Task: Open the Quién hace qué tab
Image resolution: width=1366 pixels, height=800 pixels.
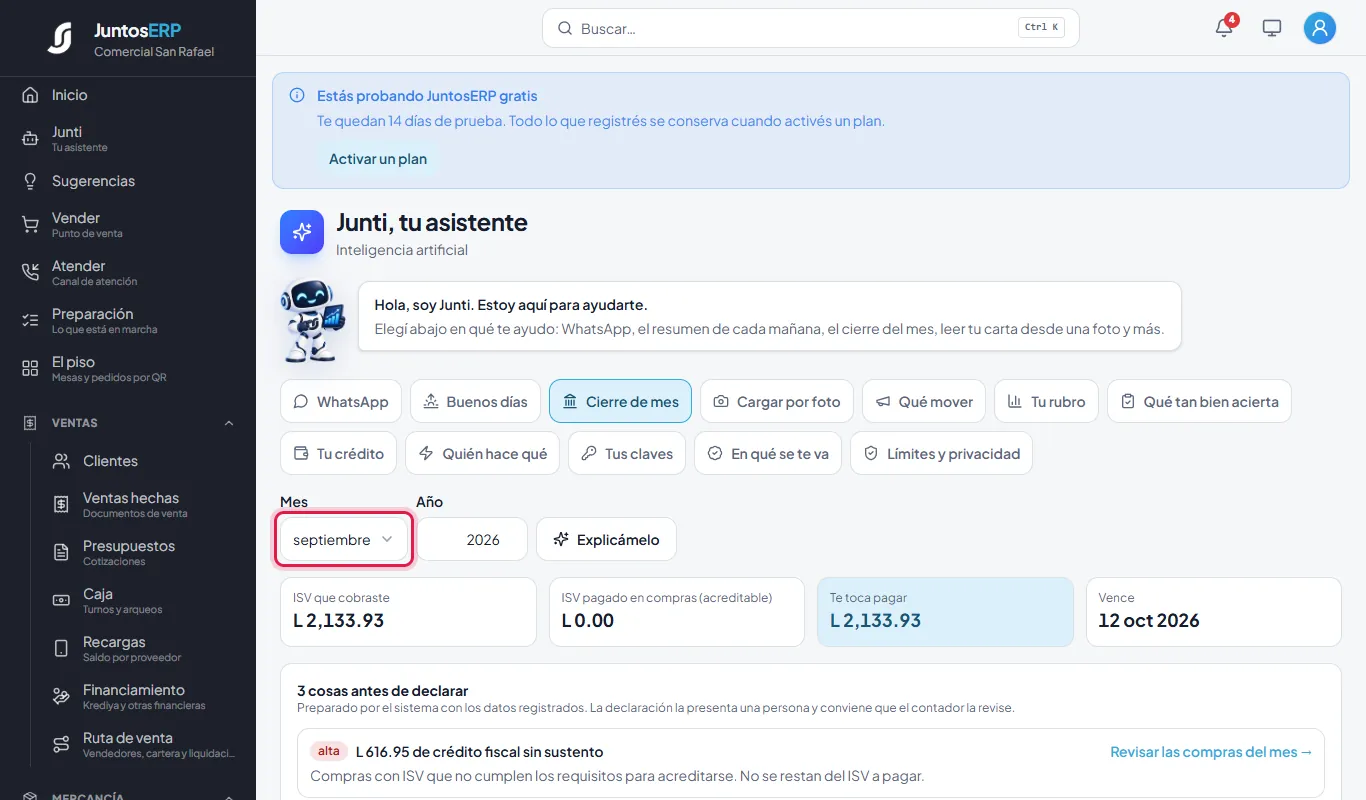Action: [x=483, y=454]
